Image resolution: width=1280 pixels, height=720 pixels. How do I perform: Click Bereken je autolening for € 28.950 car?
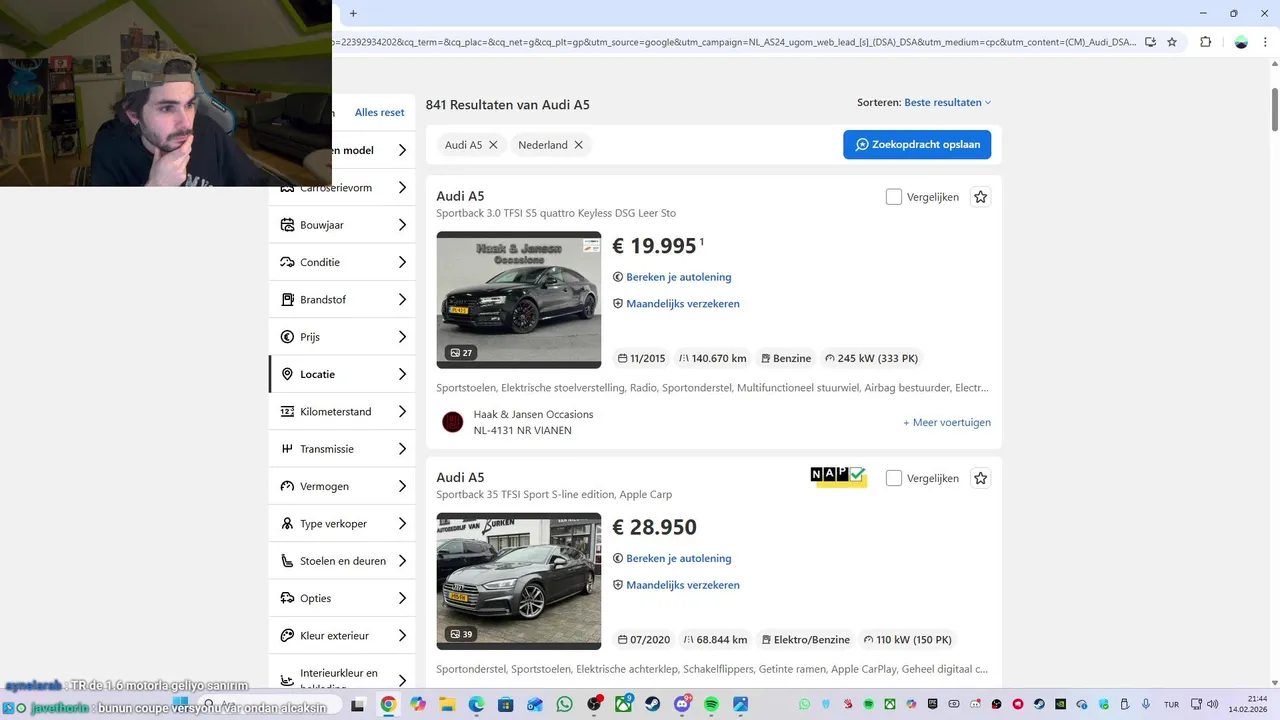(x=672, y=558)
